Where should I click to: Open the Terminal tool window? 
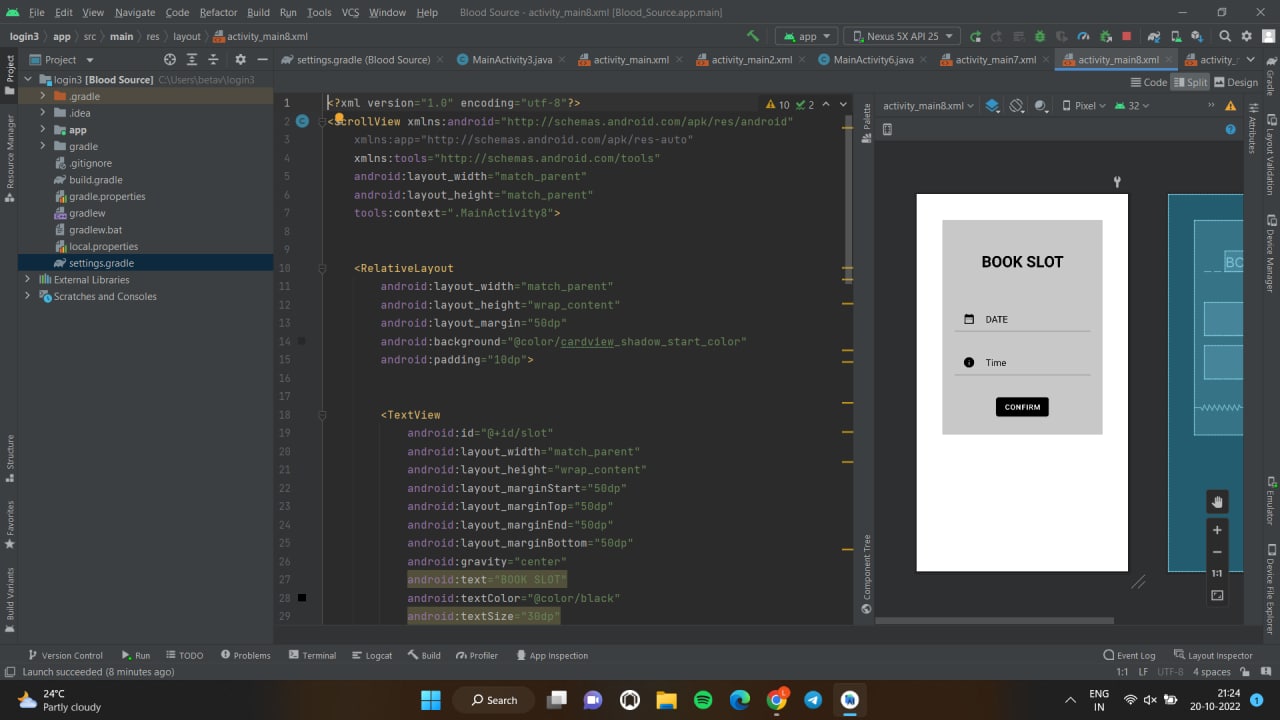[x=312, y=655]
